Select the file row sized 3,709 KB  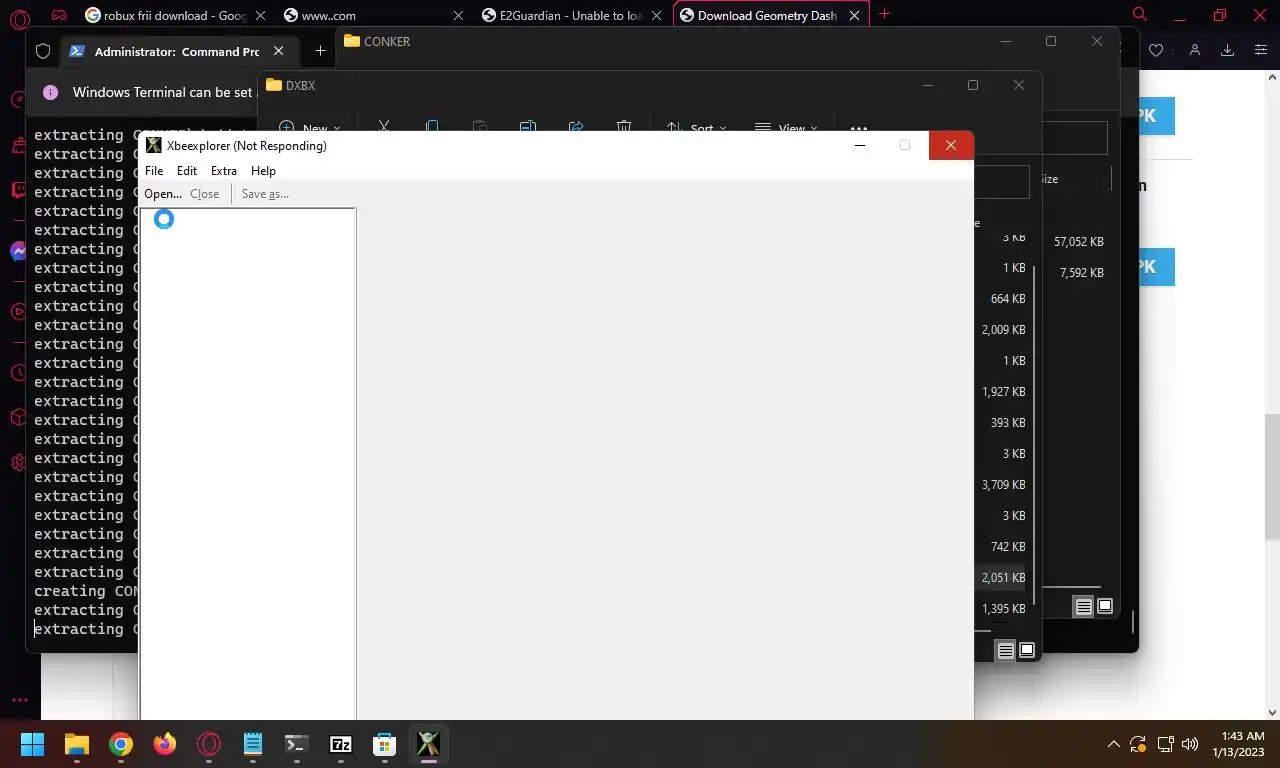1003,485
